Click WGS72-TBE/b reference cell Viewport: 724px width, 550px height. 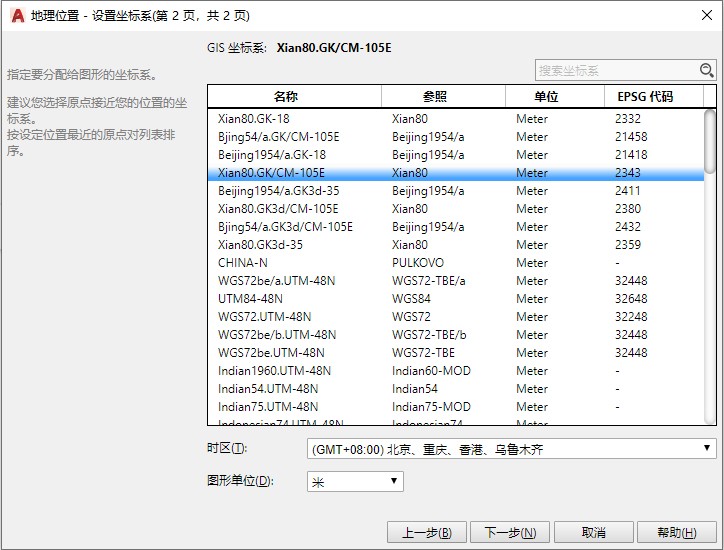point(429,335)
